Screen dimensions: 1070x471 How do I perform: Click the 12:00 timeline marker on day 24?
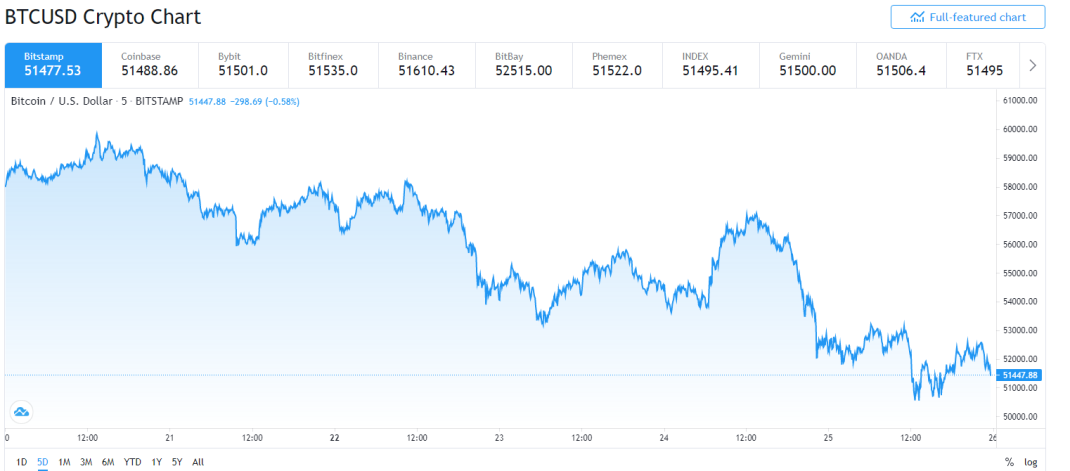click(746, 438)
